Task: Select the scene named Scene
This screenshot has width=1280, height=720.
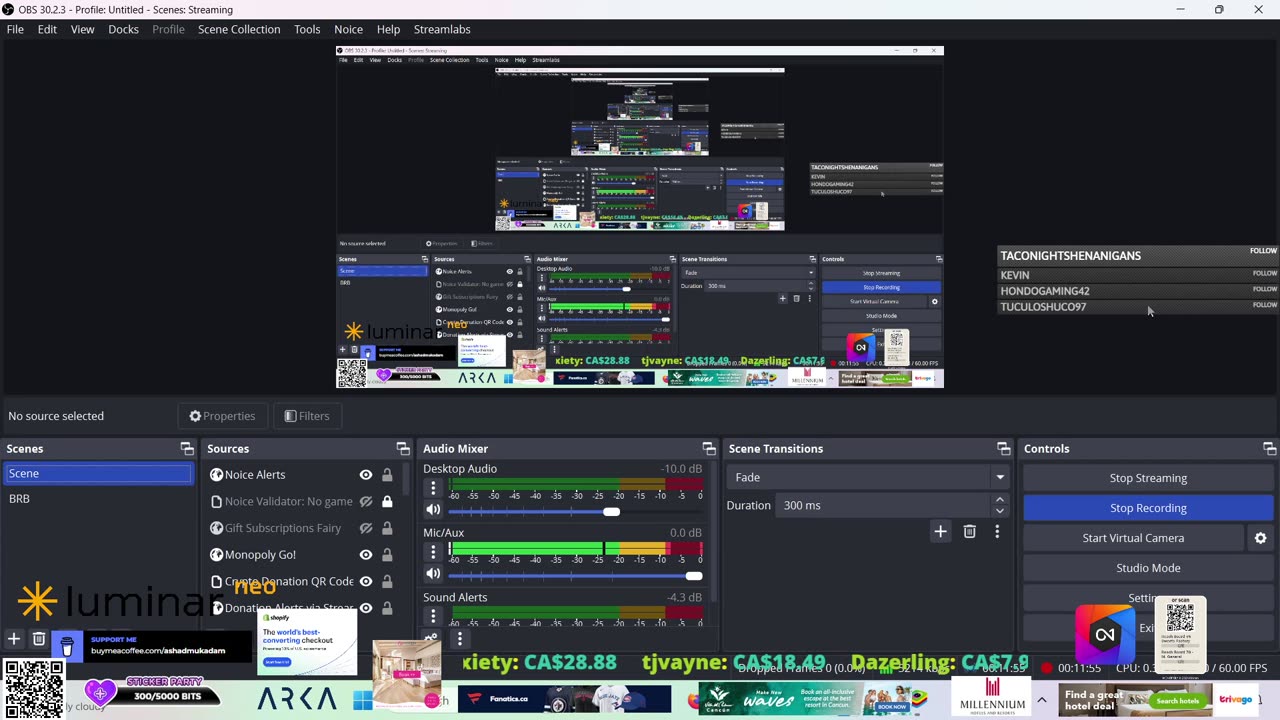Action: tap(98, 474)
